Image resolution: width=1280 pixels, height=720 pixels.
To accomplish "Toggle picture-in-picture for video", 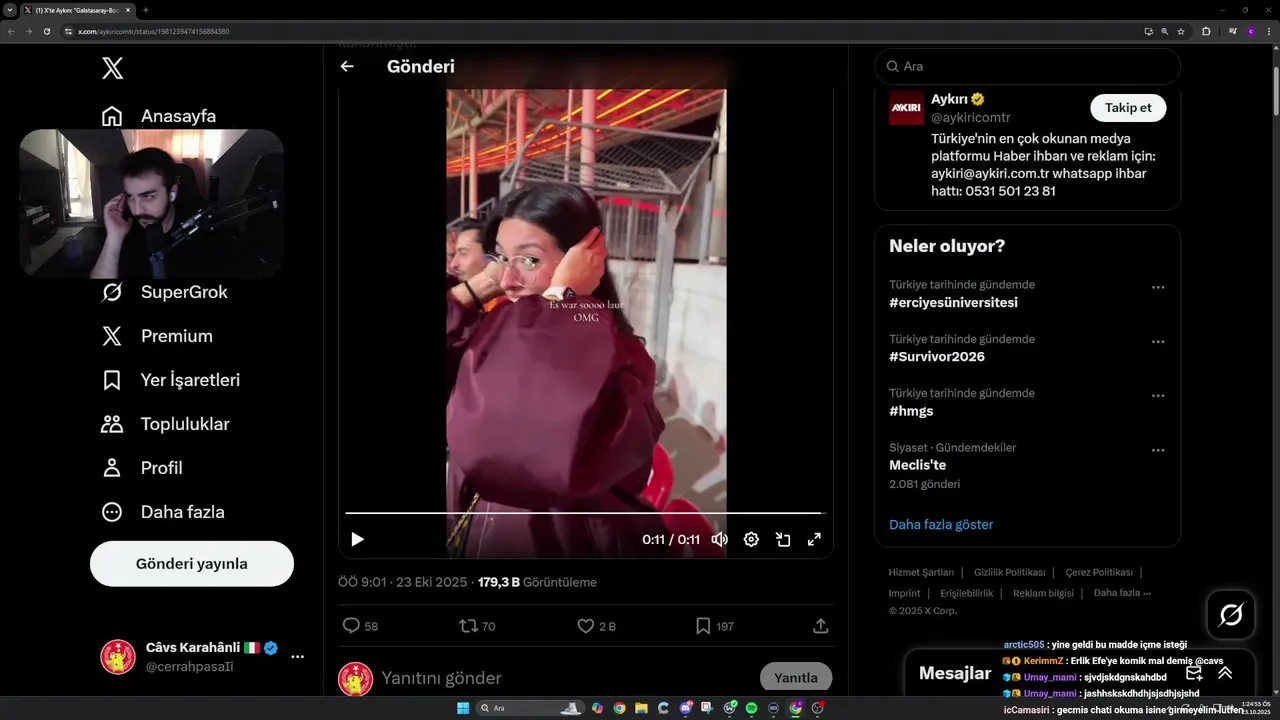I will coord(783,540).
